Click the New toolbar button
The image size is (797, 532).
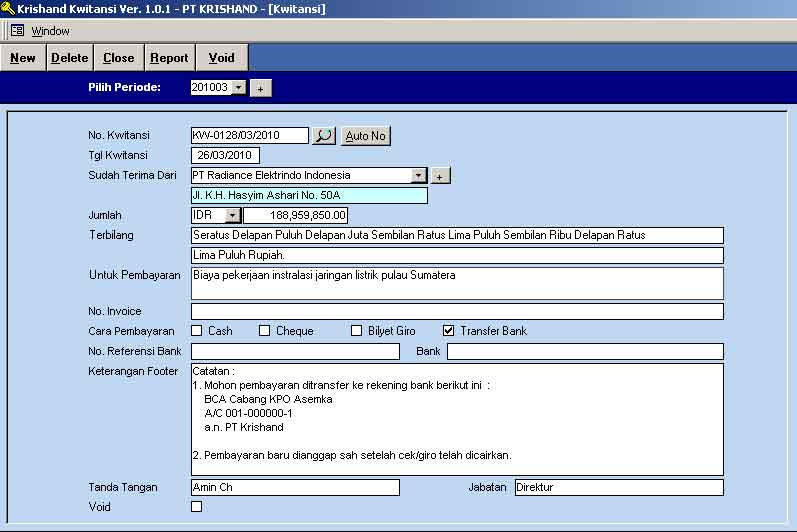point(23,58)
